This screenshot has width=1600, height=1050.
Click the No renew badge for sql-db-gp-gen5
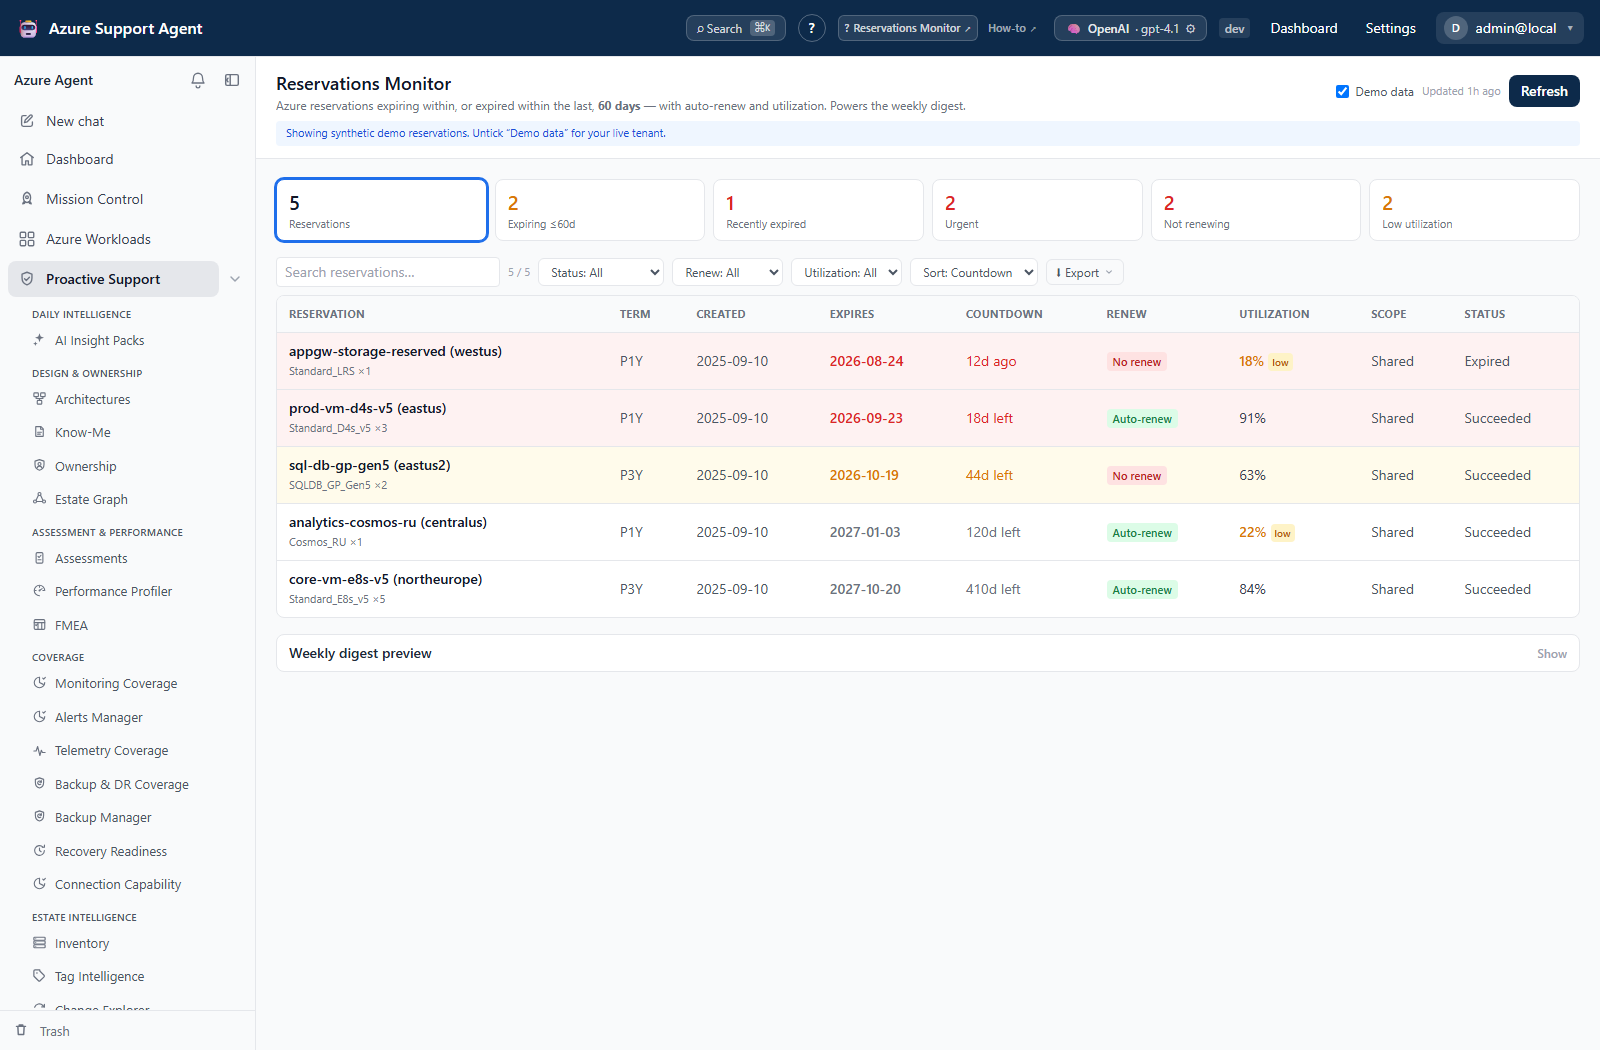[x=1137, y=476]
